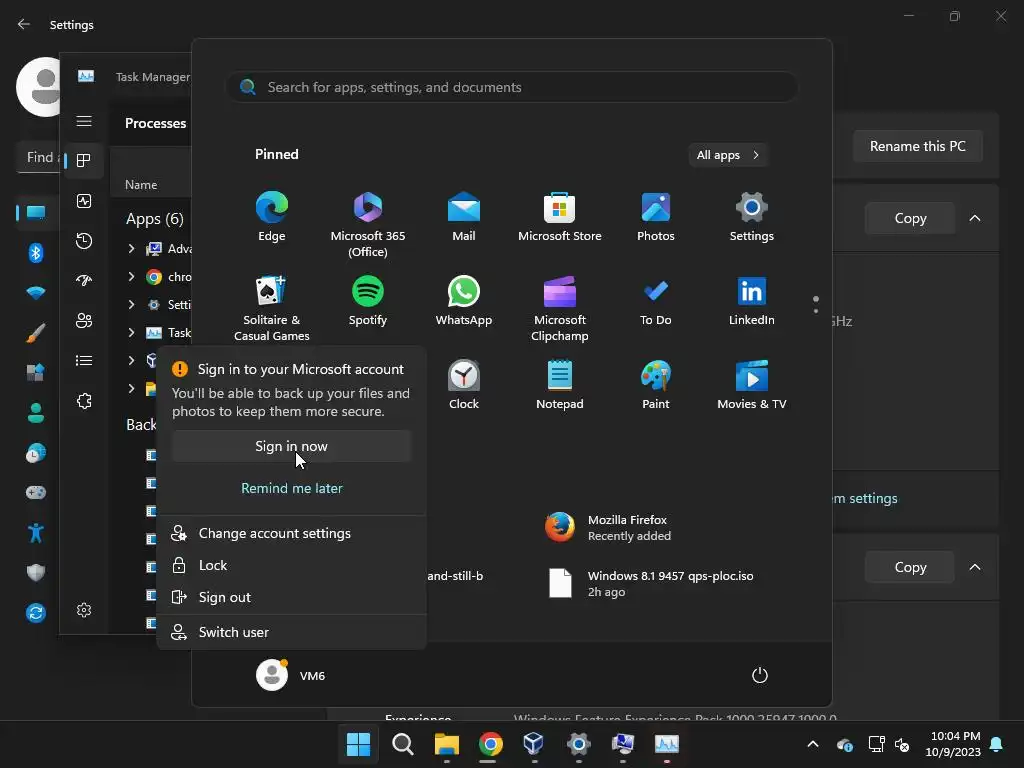Open Task Manager Details page

point(84,360)
